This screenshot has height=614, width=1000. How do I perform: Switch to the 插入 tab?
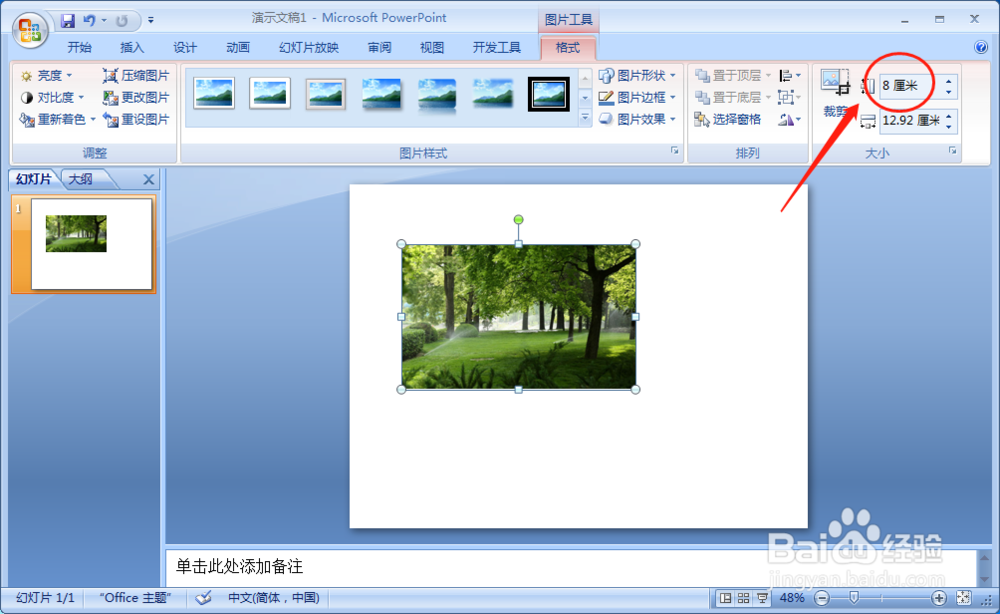132,48
